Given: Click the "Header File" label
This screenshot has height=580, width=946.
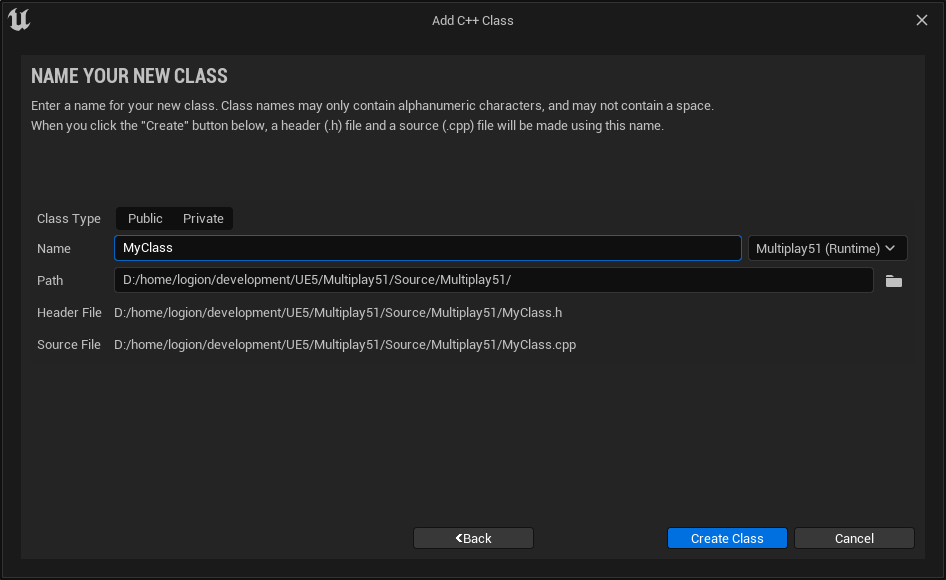Looking at the screenshot, I should point(69,313).
